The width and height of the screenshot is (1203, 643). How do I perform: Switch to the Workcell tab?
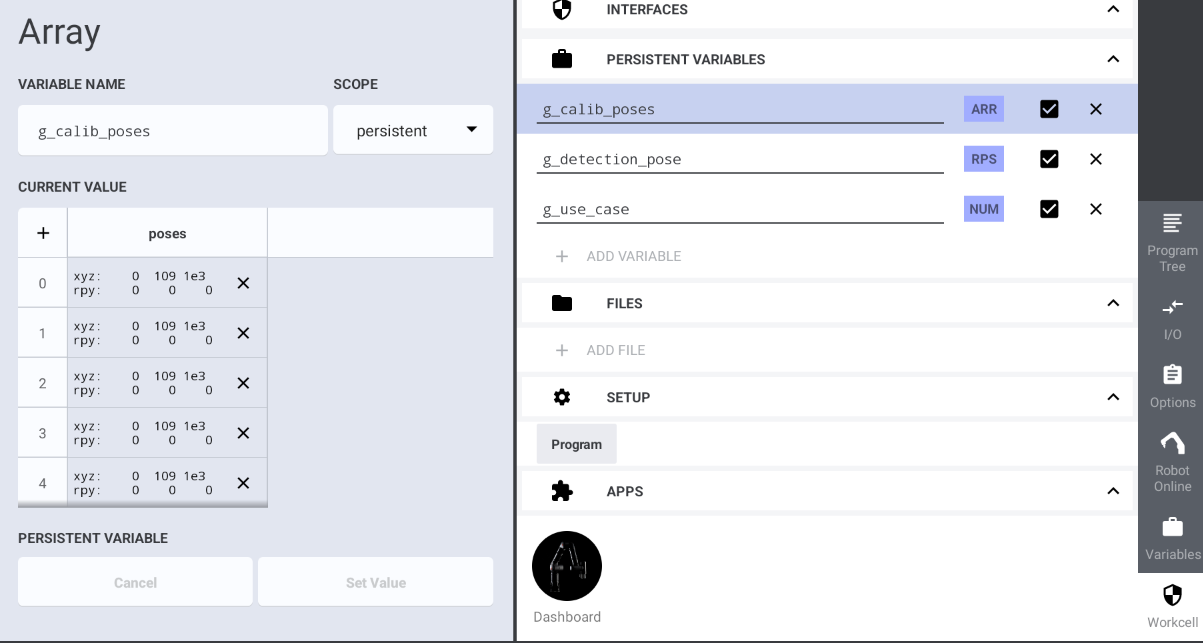1172,606
